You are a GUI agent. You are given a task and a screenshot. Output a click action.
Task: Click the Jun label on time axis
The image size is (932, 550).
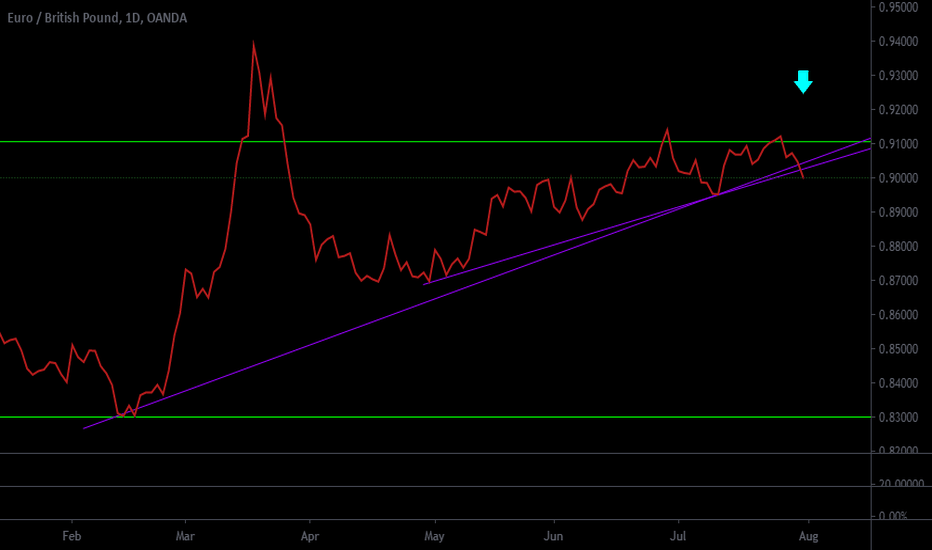pyautogui.click(x=553, y=536)
